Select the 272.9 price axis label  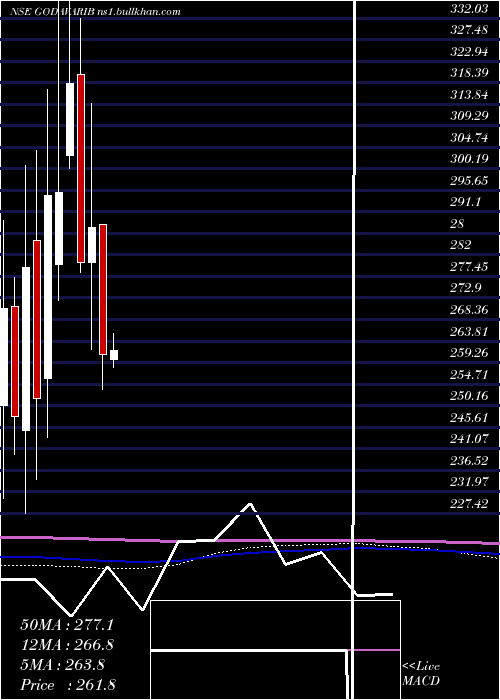[465, 288]
